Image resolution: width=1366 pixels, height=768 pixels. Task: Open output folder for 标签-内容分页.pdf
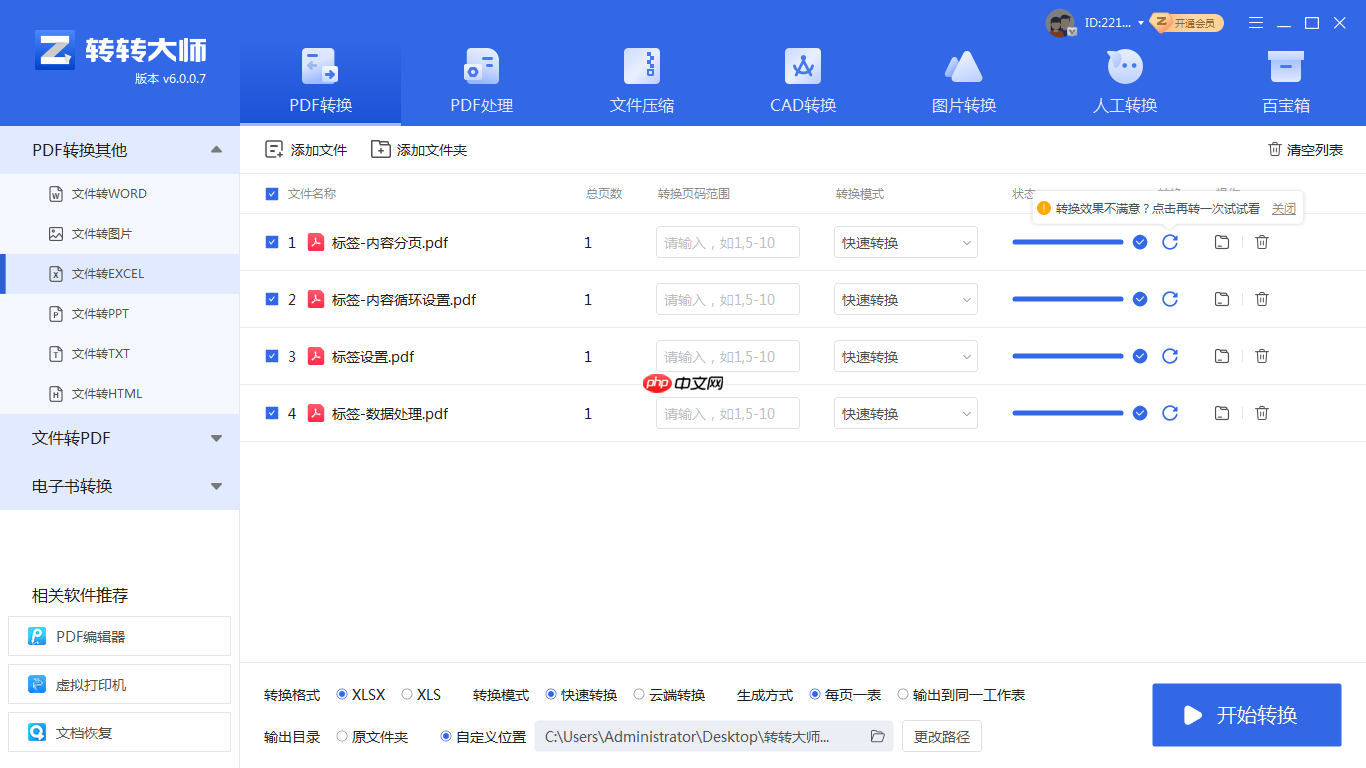pos(1221,242)
